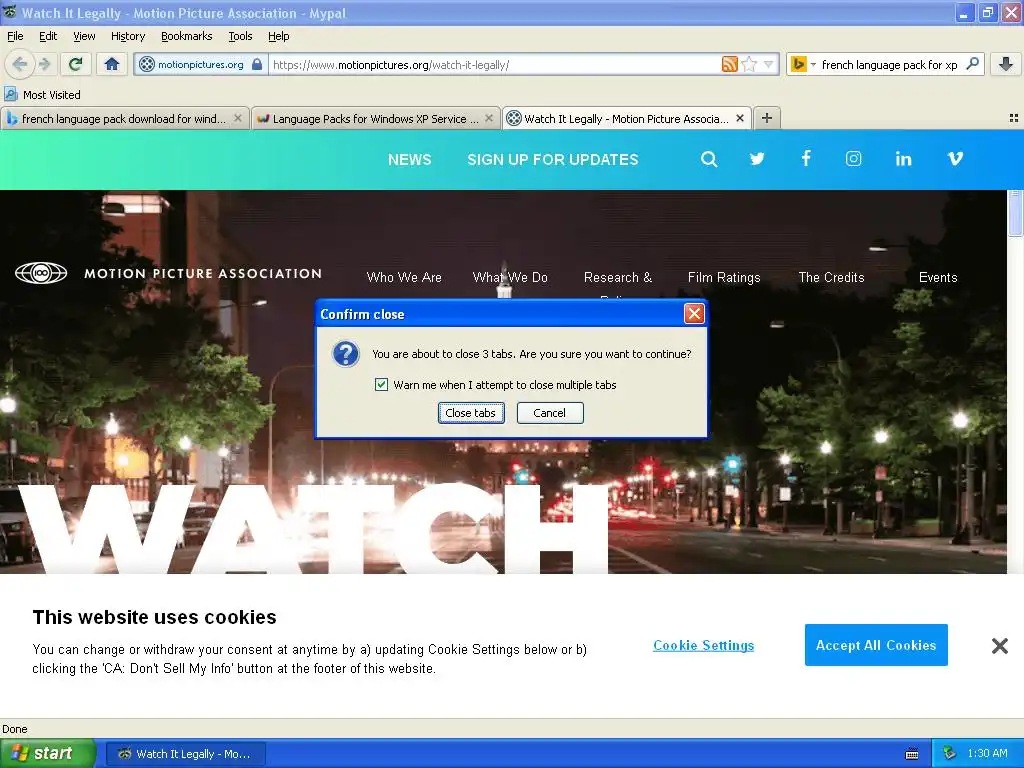The image size is (1024, 768).
Task: Open the History menu
Action: click(128, 36)
